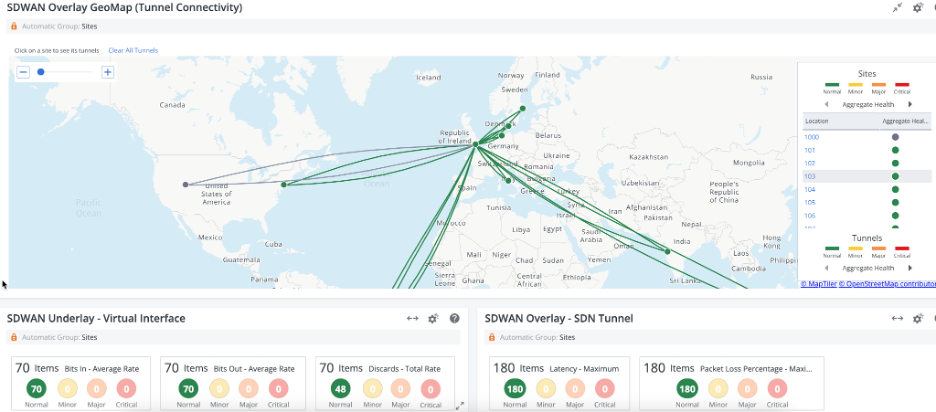This screenshot has height=412, width=936.
Task: Filter Latency by the Normal 180 badge
Action: click(515, 389)
